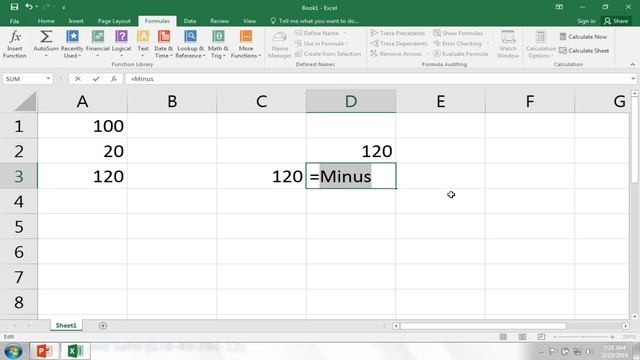Open Error Checking dropdown arrow
This screenshot has width=640, height=360.
point(487,44)
